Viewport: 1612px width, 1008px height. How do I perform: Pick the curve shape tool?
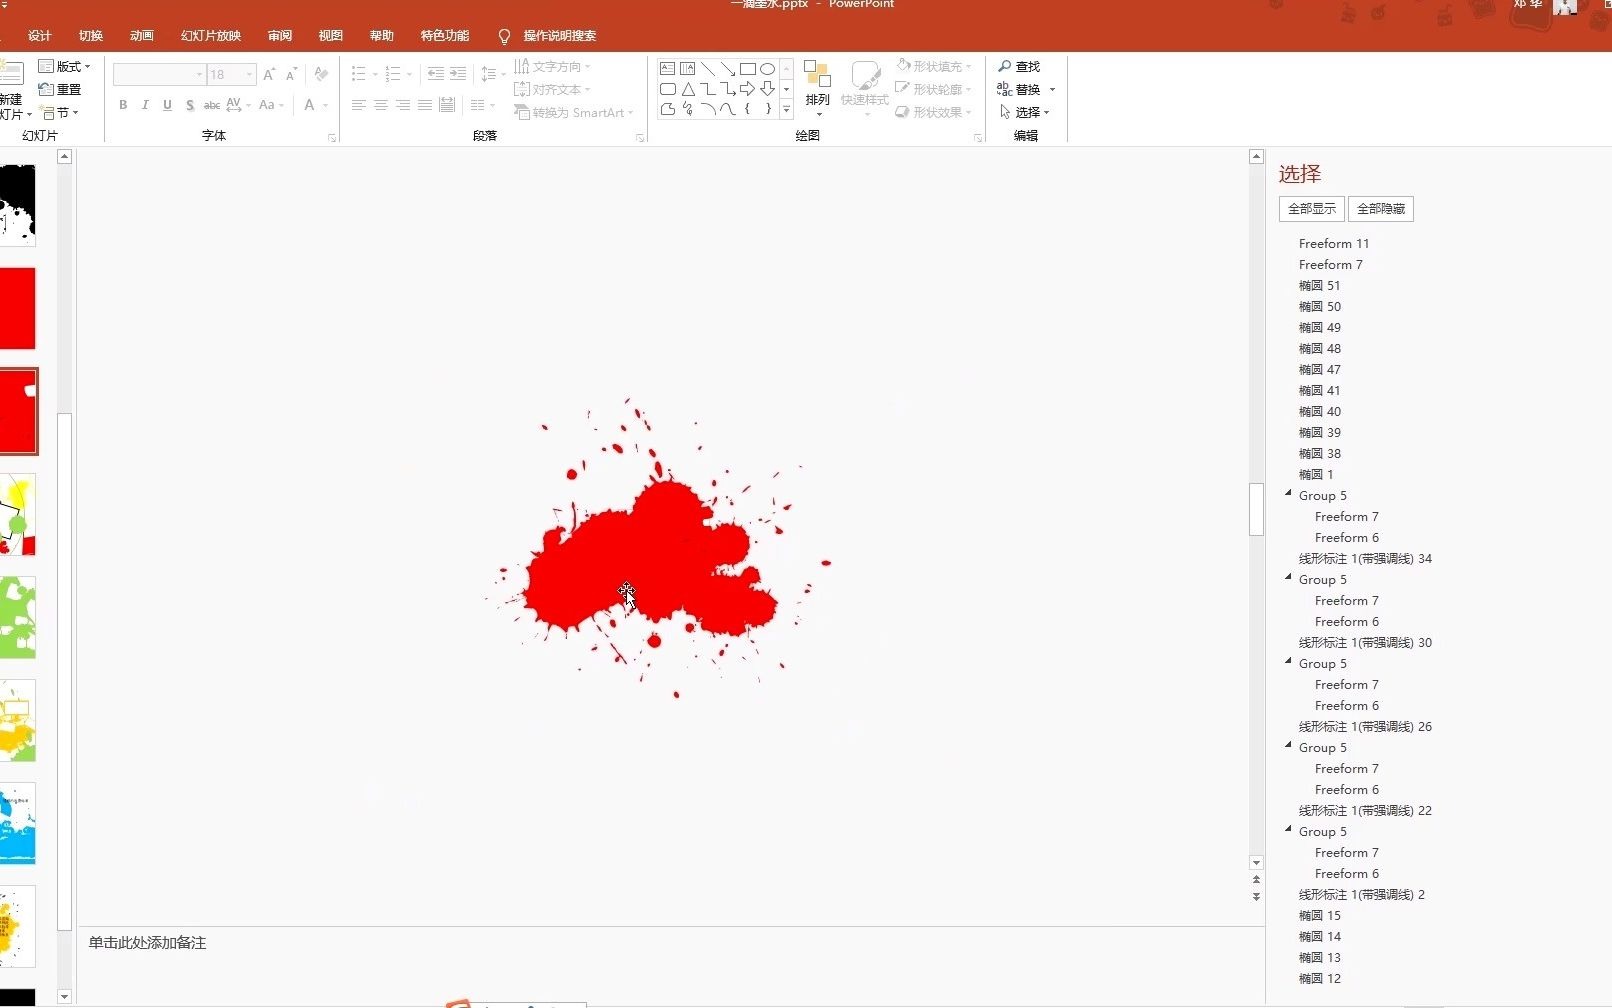[x=727, y=109]
